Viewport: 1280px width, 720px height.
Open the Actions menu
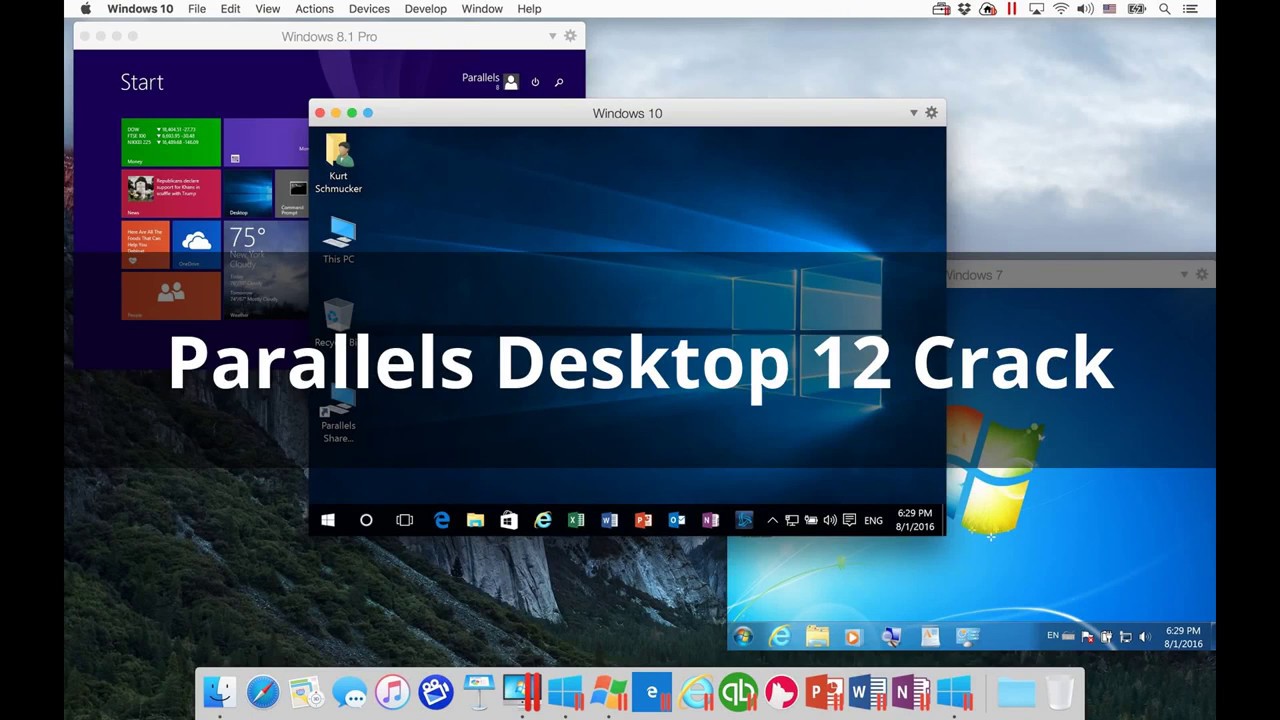tap(314, 9)
